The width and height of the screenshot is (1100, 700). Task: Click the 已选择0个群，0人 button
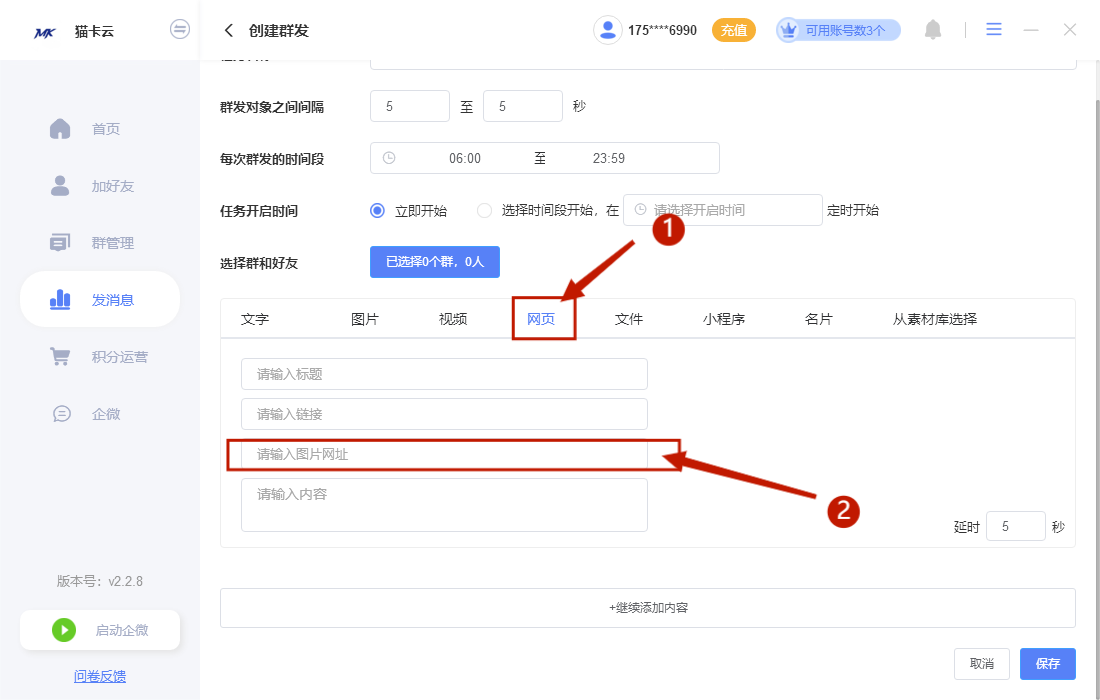435,262
